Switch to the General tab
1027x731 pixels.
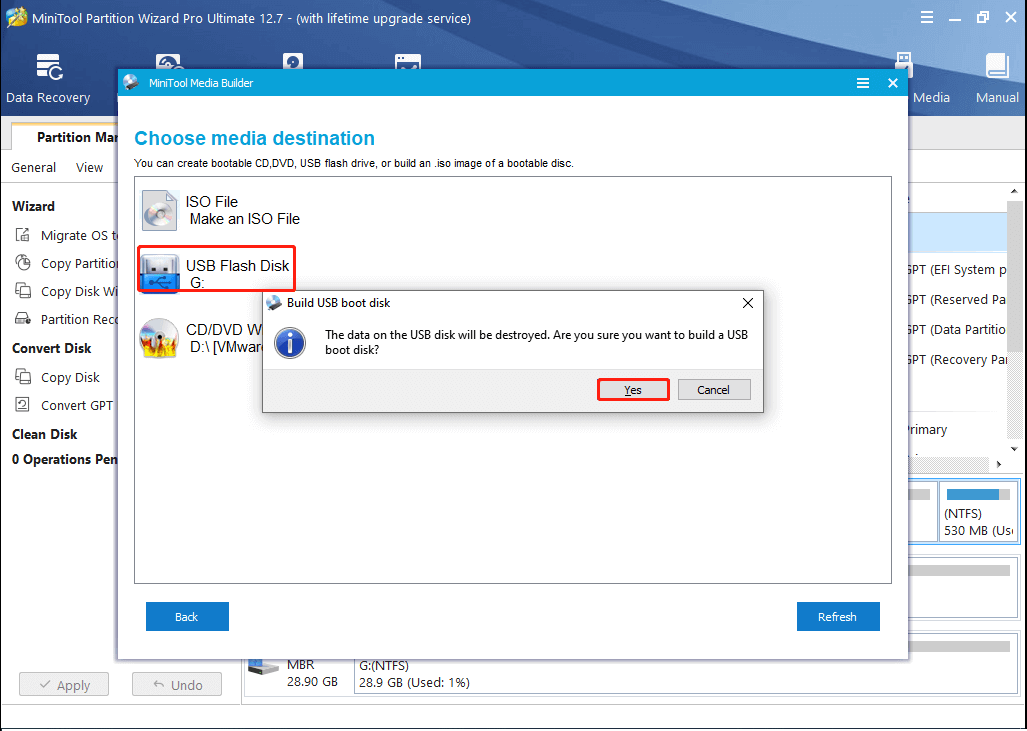[33, 167]
